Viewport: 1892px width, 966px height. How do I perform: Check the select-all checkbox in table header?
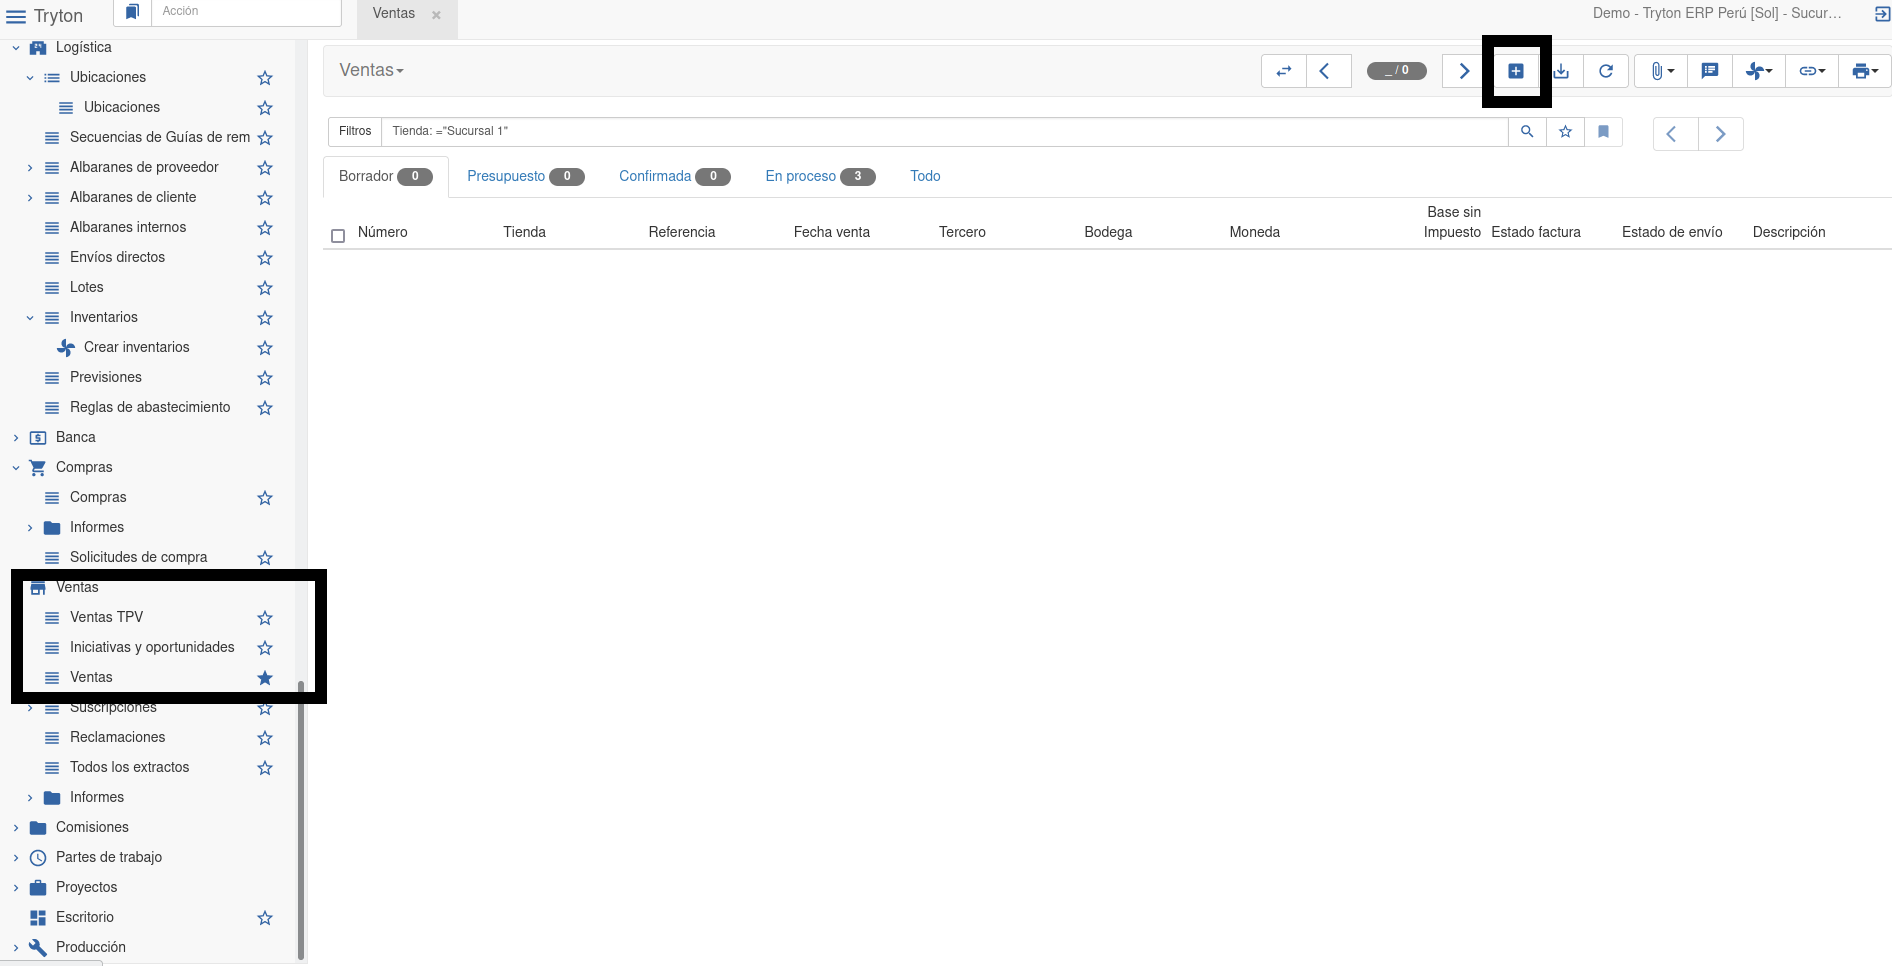point(338,236)
